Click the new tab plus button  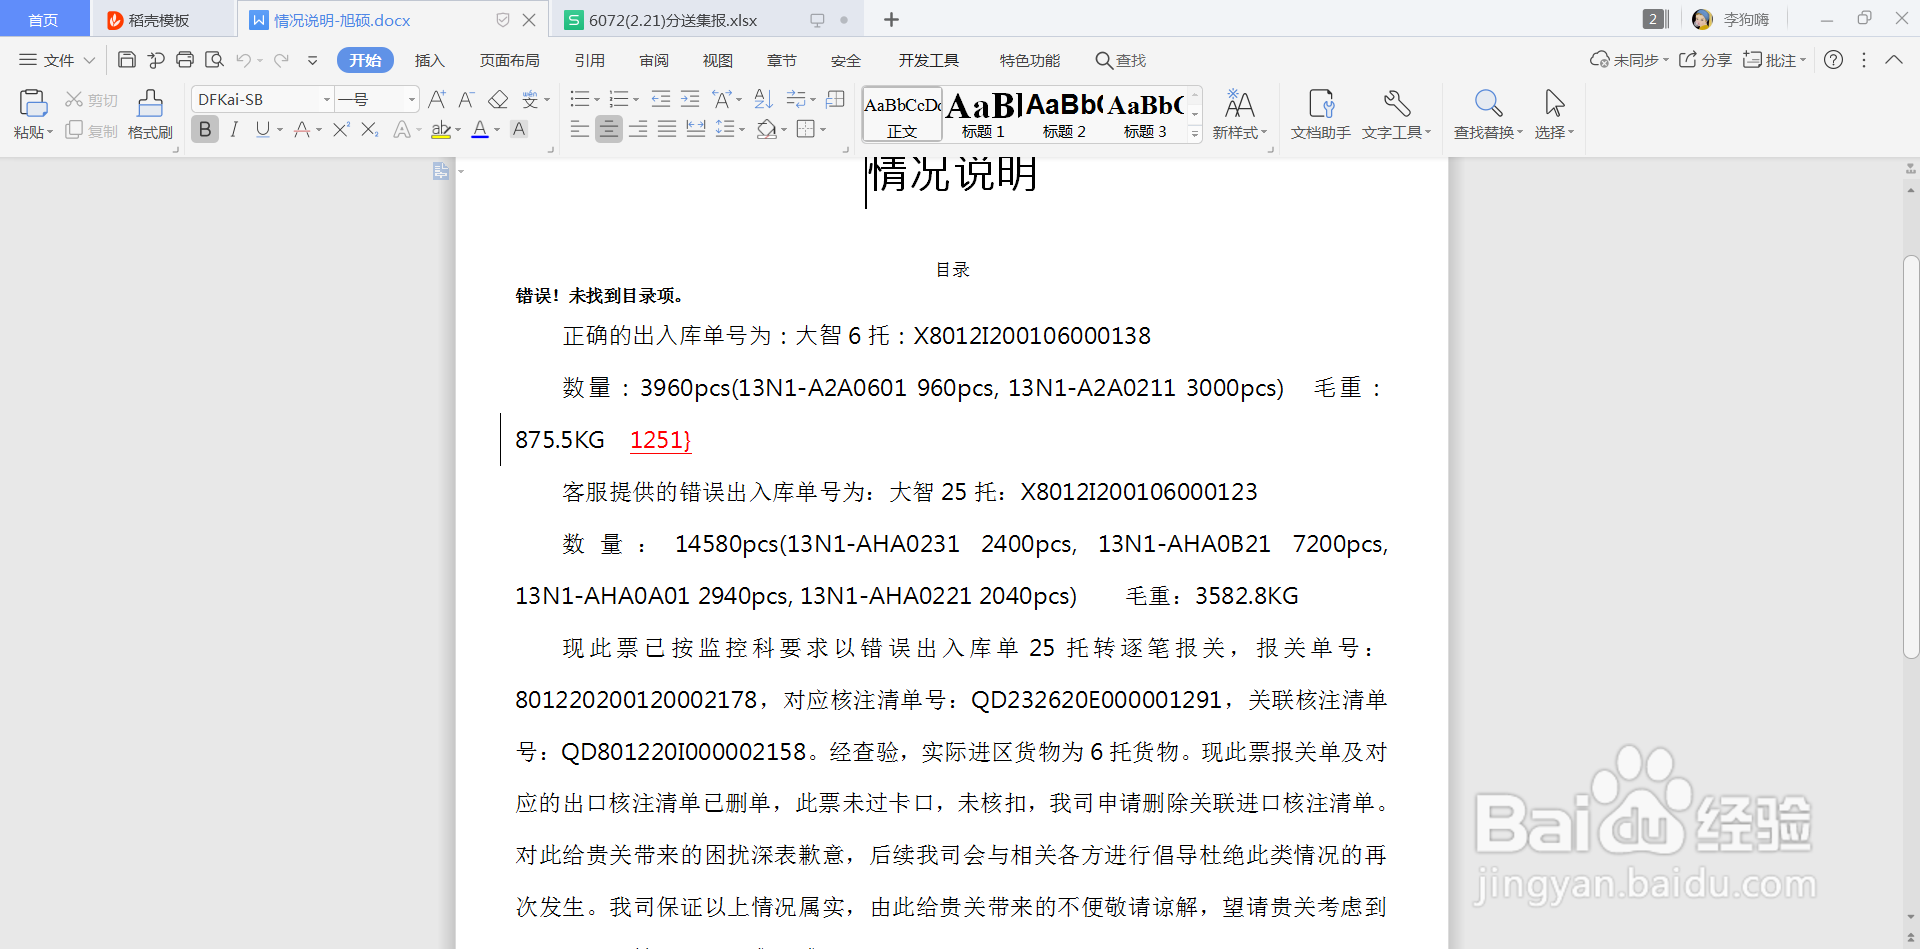(x=891, y=20)
